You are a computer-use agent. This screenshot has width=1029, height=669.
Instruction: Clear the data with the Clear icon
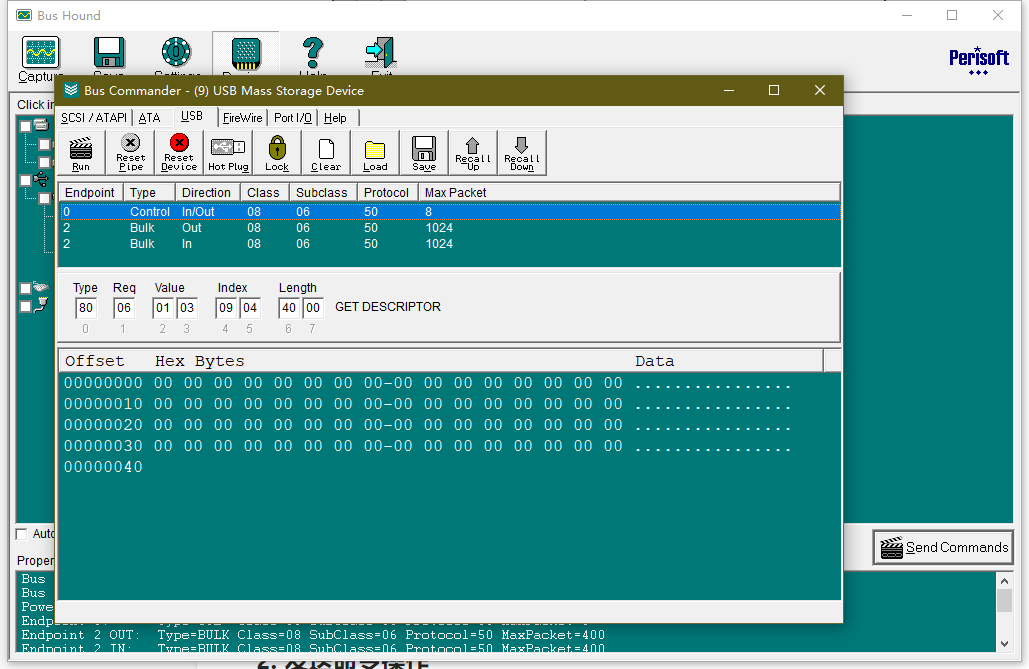coord(326,153)
